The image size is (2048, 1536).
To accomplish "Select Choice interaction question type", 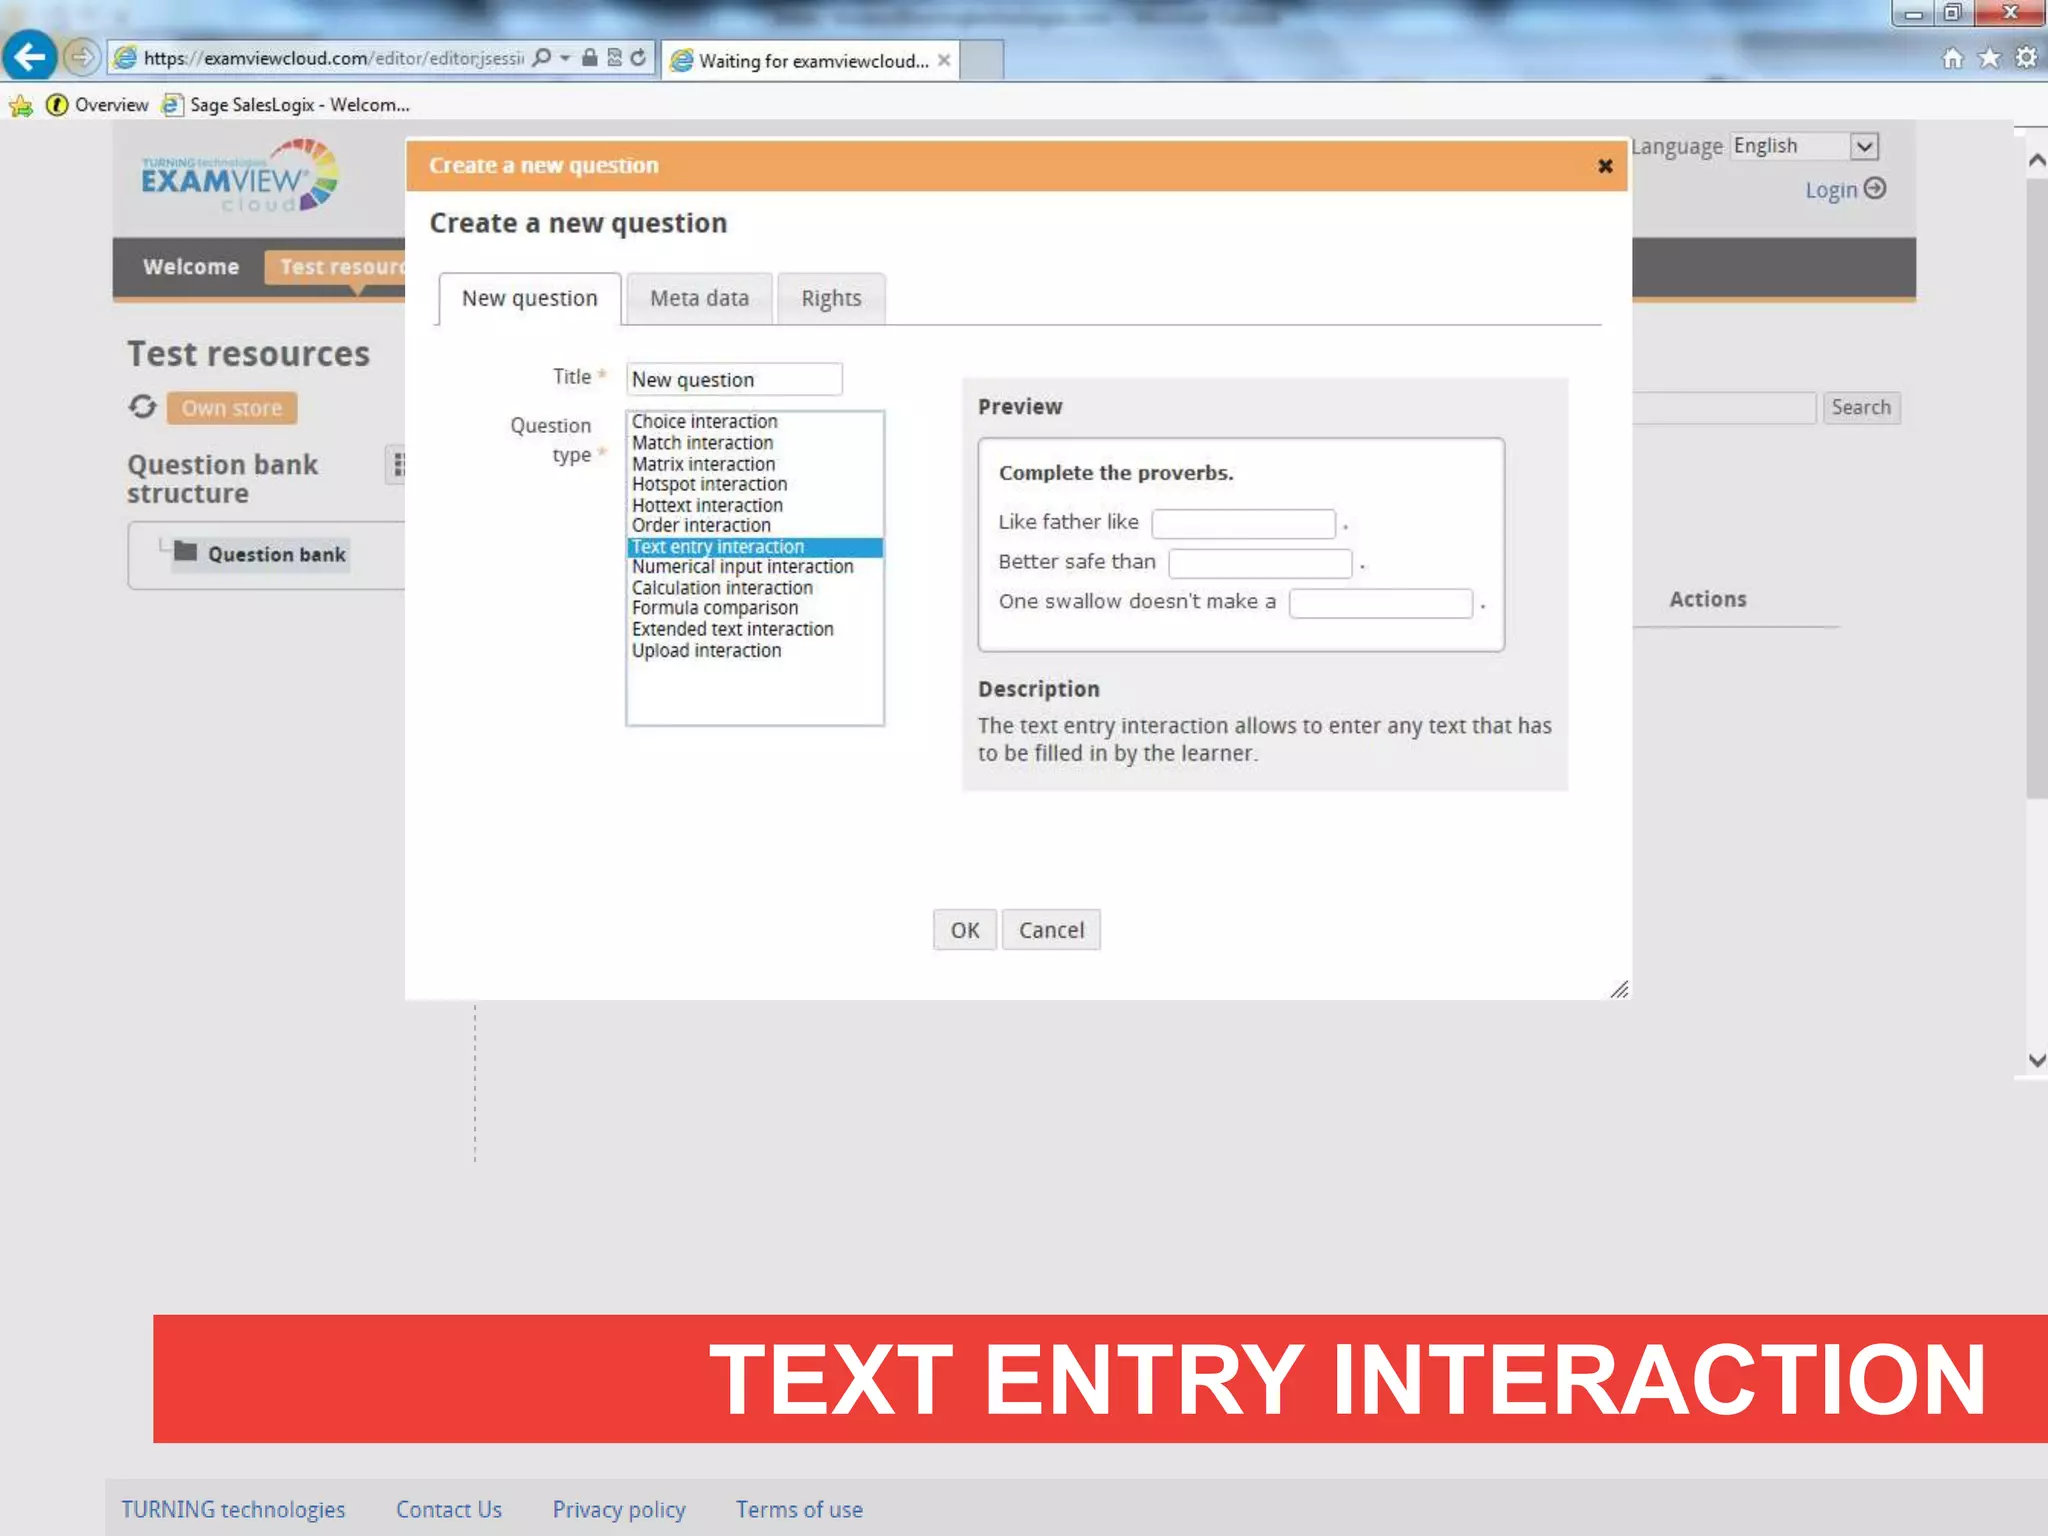I will tap(754, 422).
